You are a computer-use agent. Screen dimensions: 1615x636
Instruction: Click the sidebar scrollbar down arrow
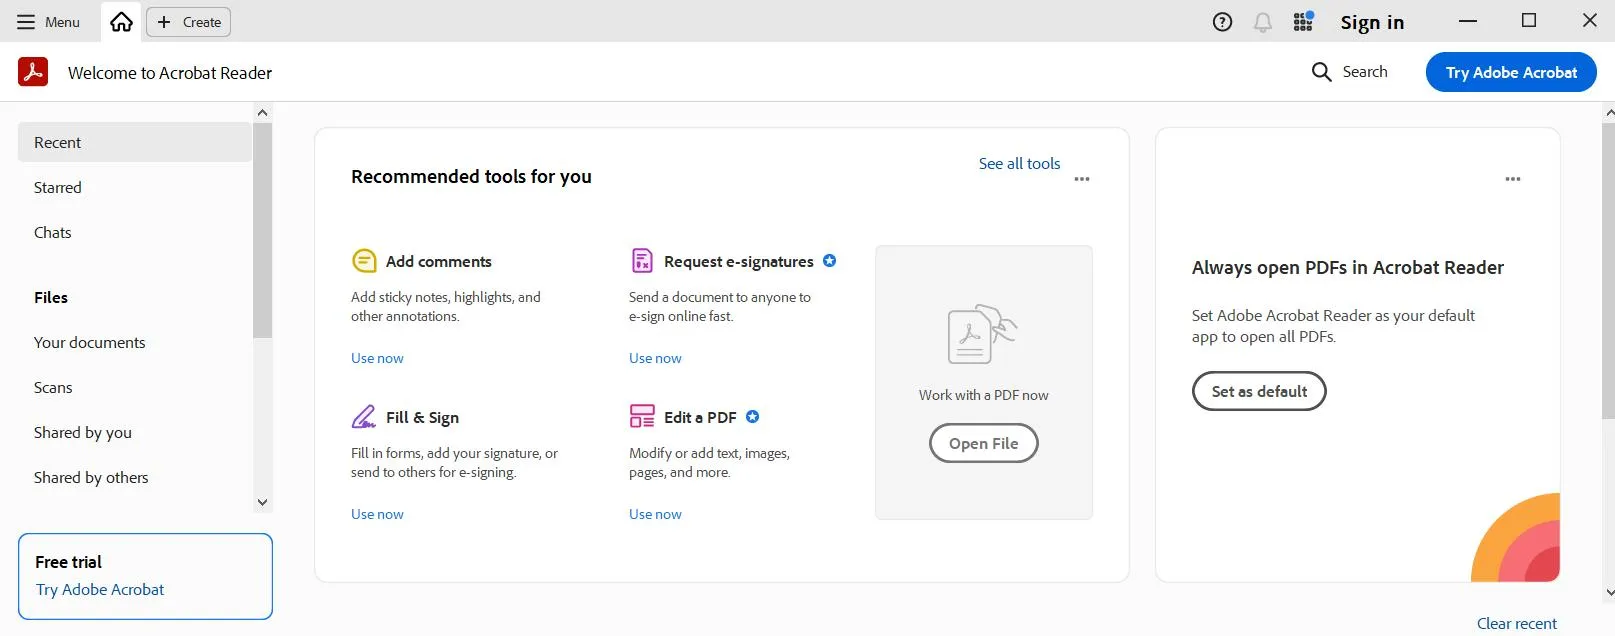pos(261,502)
